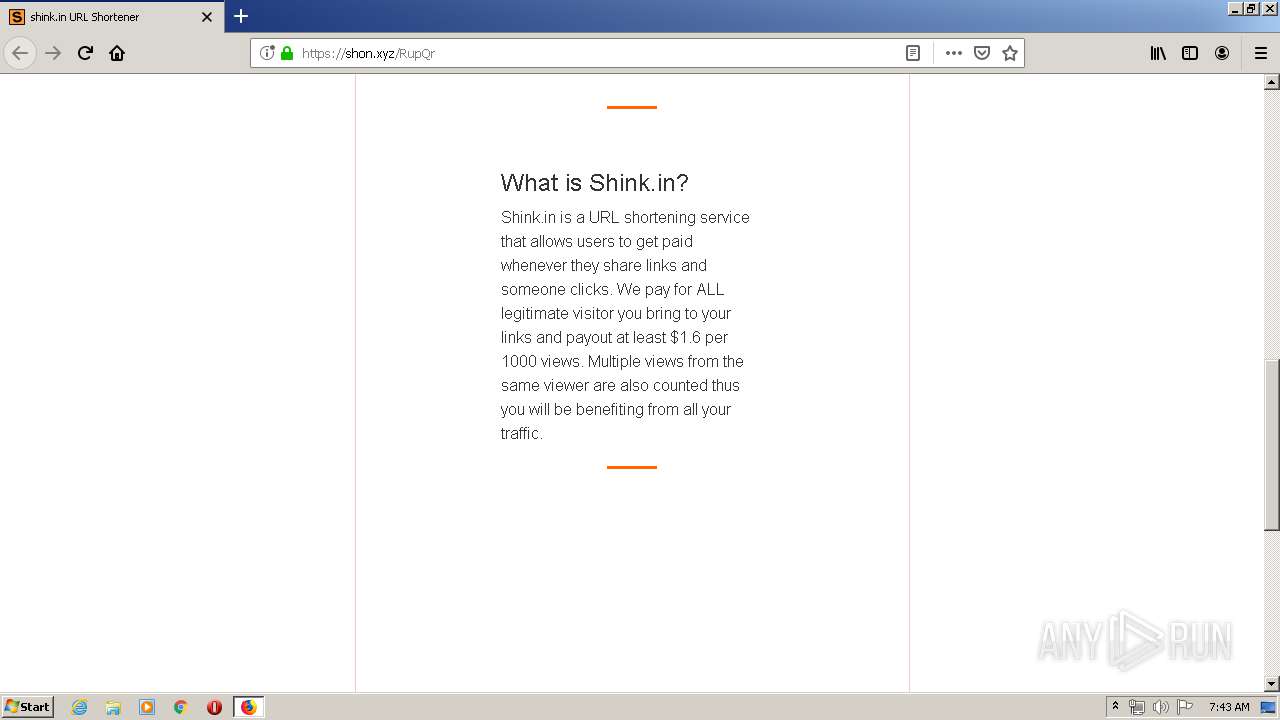1280x720 pixels.
Task: Click the Forward navigation arrow
Action: click(x=53, y=53)
